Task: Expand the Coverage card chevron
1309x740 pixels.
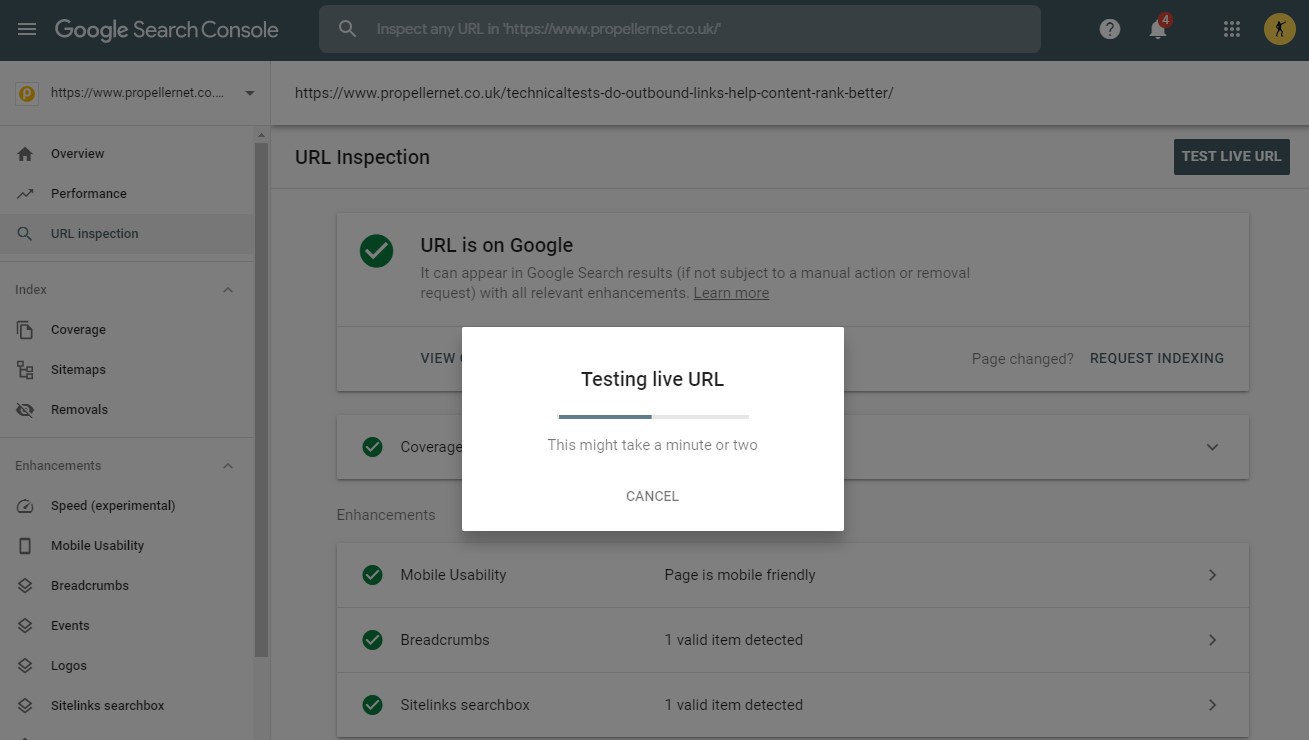Action: [x=1212, y=447]
